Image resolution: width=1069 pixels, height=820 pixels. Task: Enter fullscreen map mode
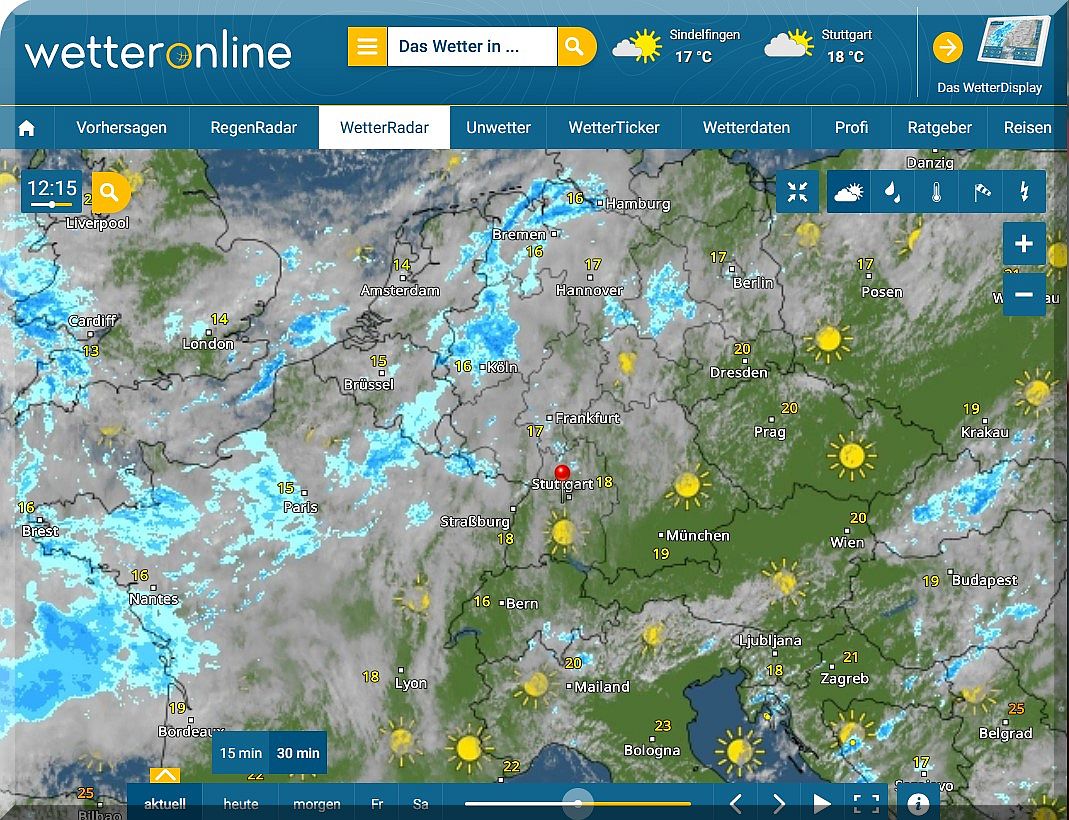866,803
